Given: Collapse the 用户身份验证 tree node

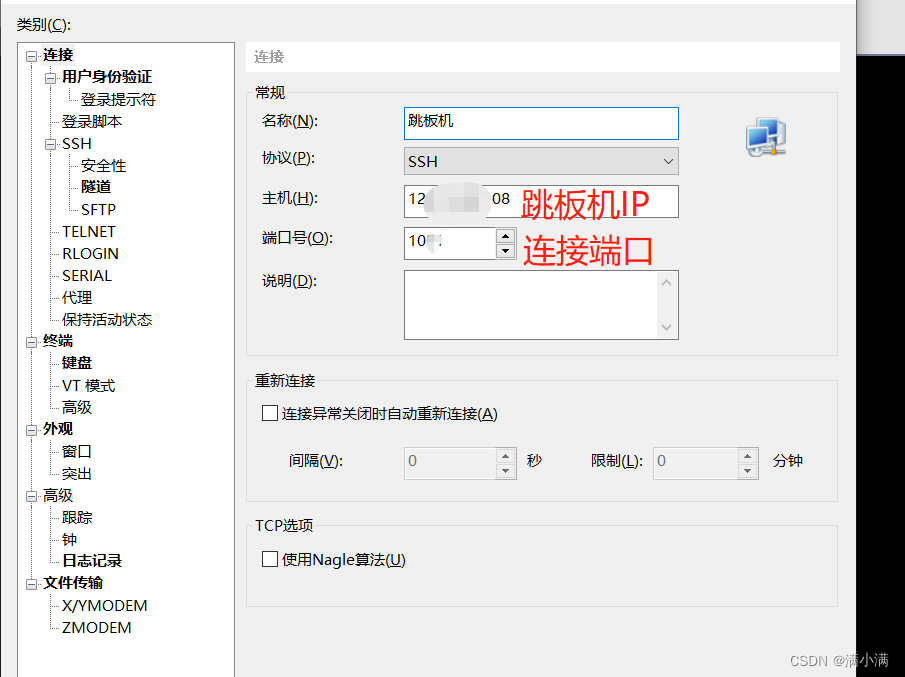Looking at the screenshot, I should click(x=51, y=78).
